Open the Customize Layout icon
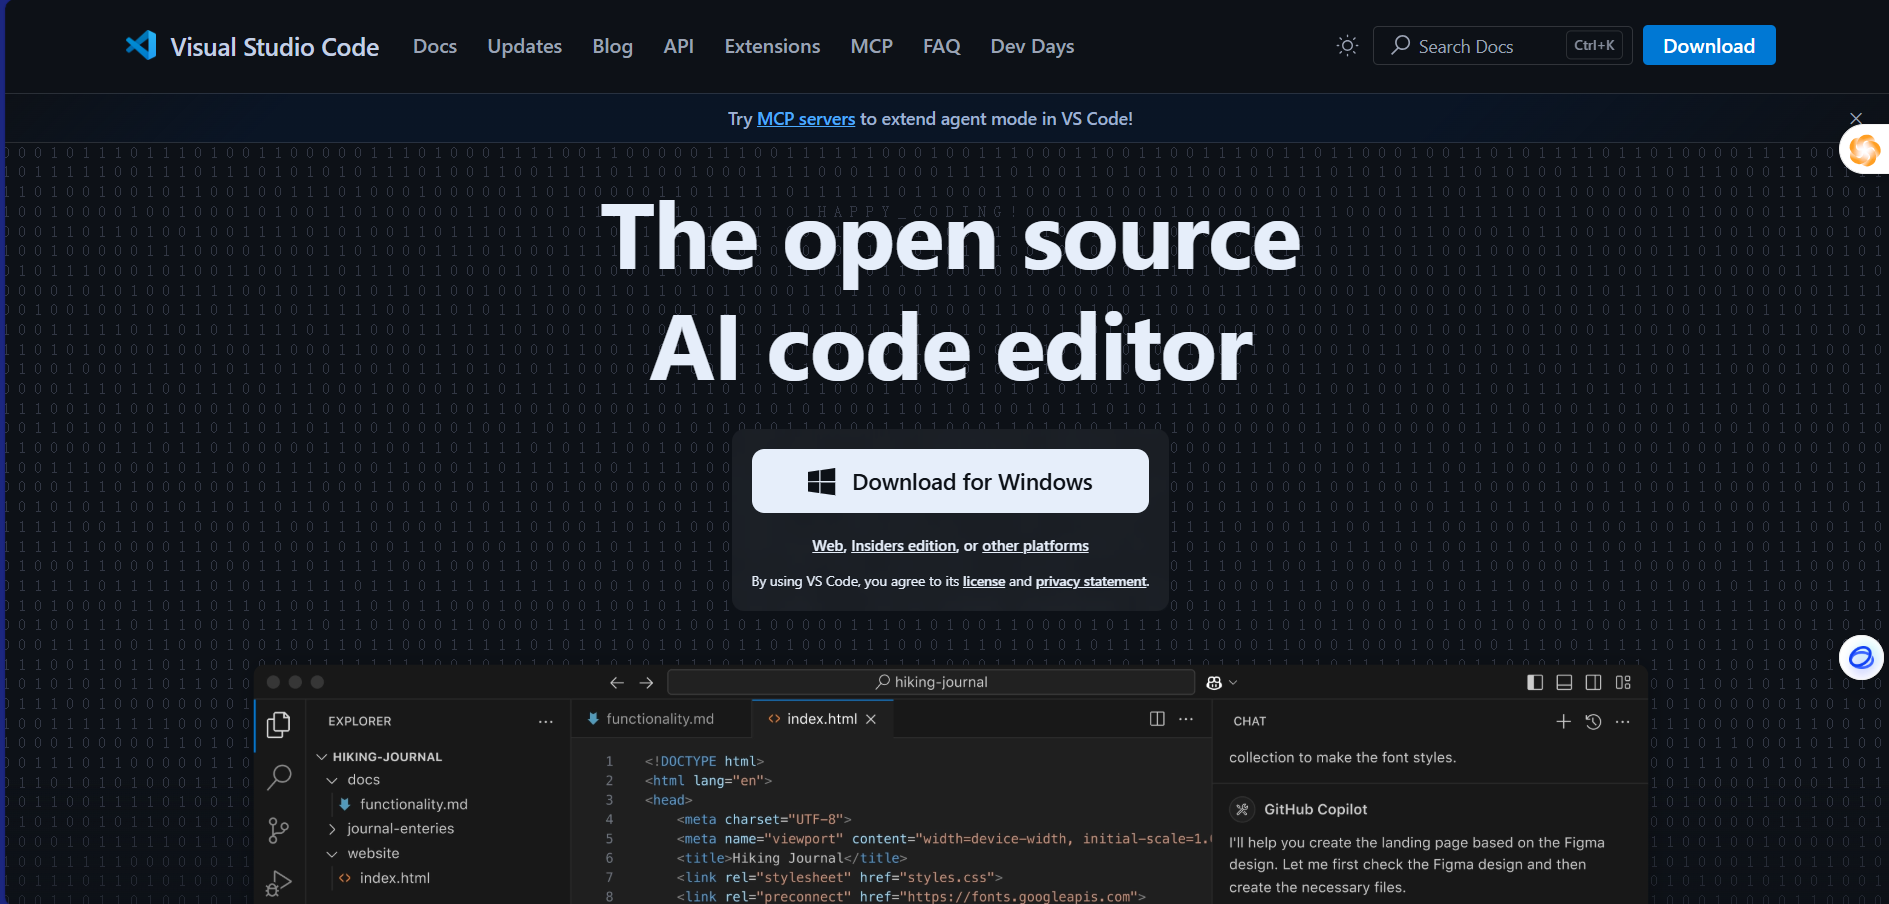Image resolution: width=1889 pixels, height=904 pixels. pyautogui.click(x=1623, y=682)
